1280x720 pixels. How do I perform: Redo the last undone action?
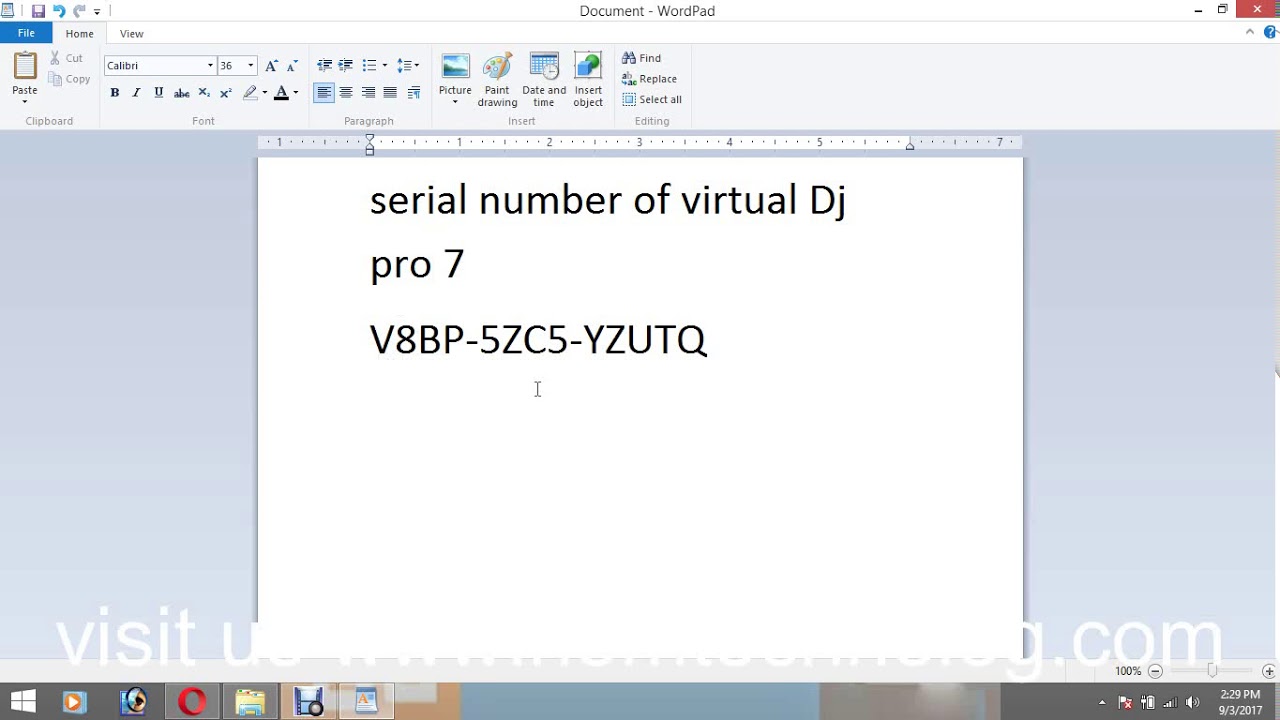[x=80, y=11]
